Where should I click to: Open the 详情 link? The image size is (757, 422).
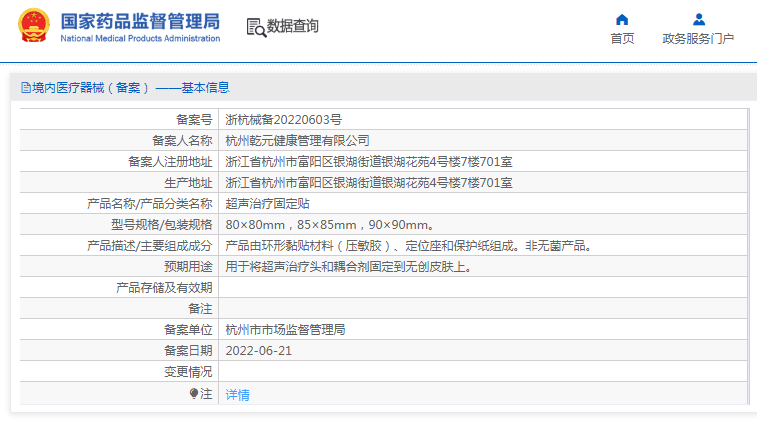coord(238,395)
